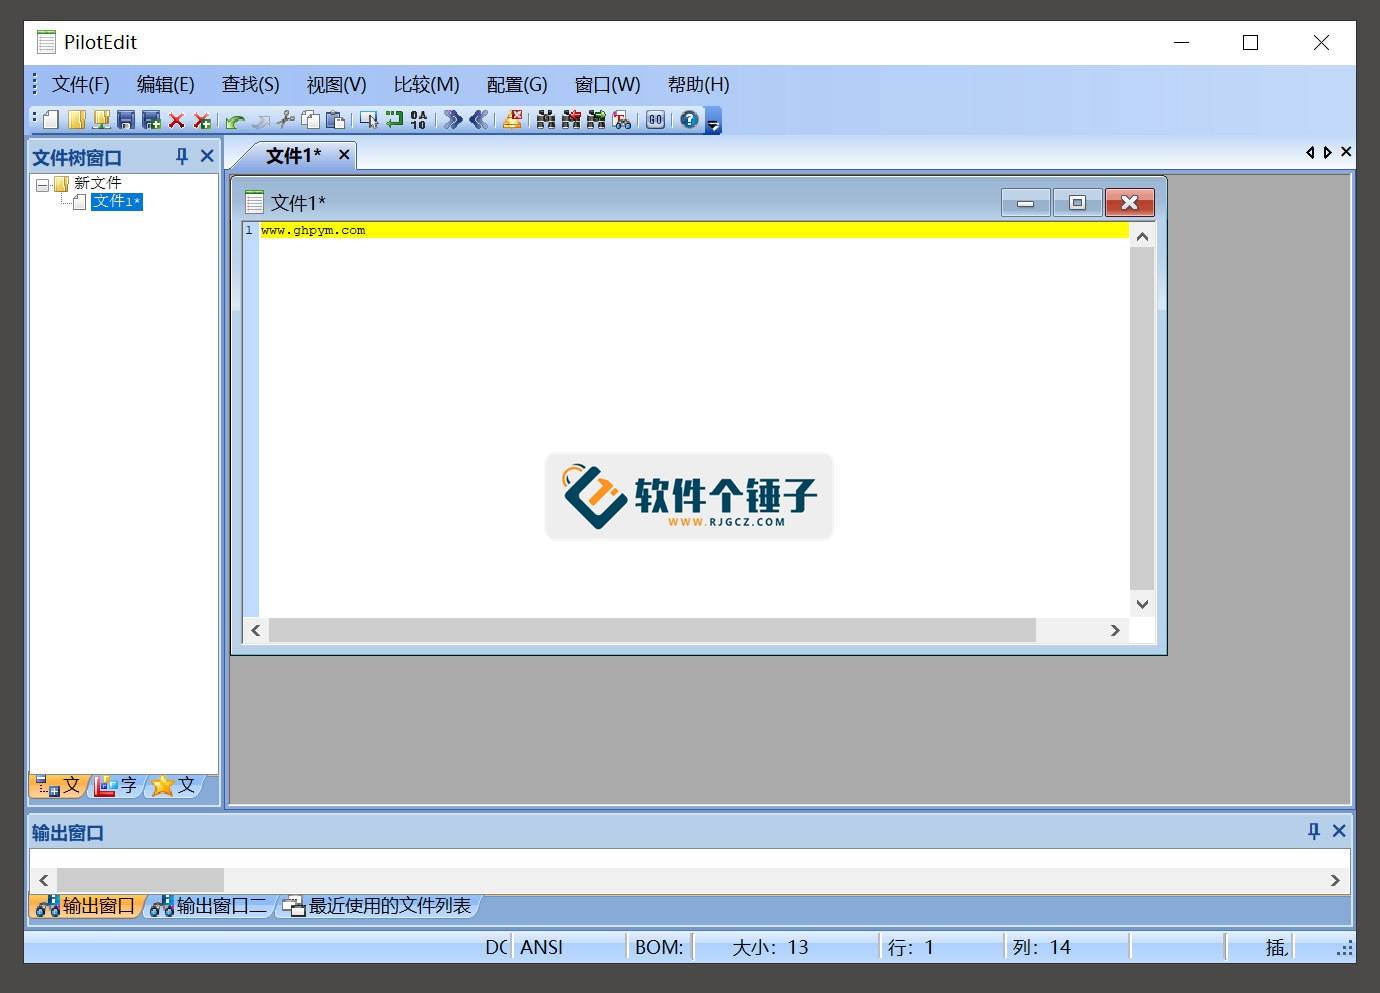
Task: Save the file with the floppy icon
Action: pyautogui.click(x=126, y=120)
